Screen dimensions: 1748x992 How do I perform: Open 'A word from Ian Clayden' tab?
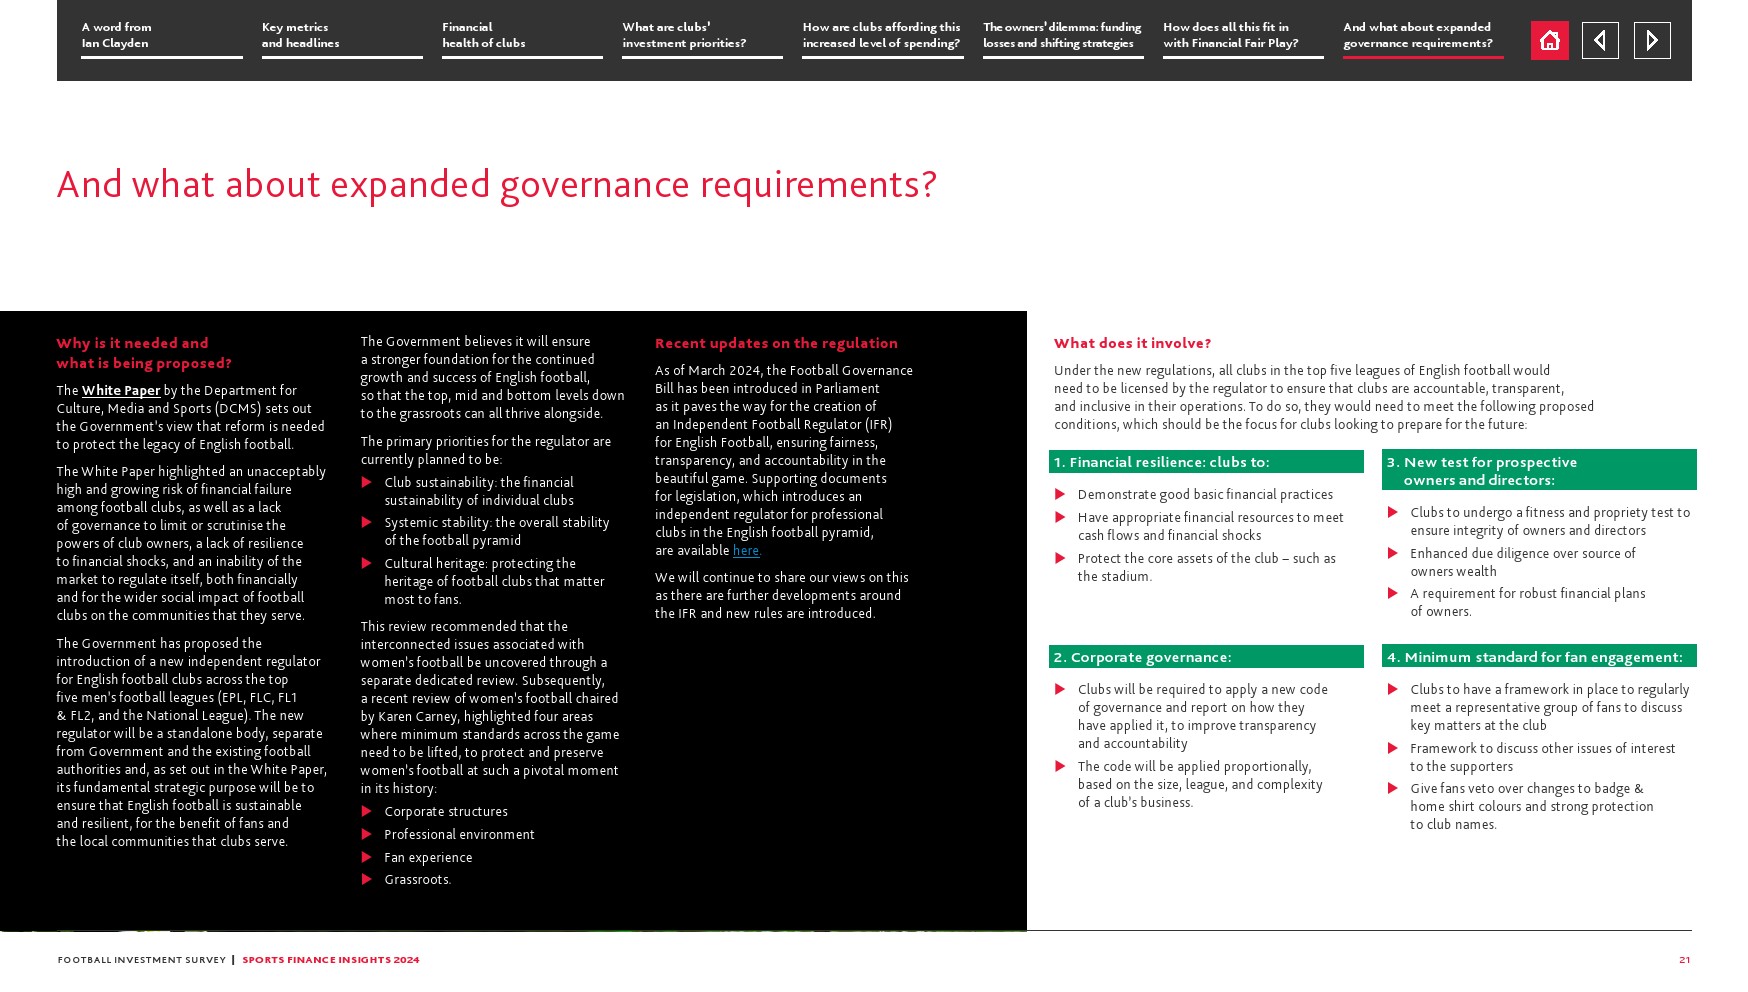coord(161,36)
